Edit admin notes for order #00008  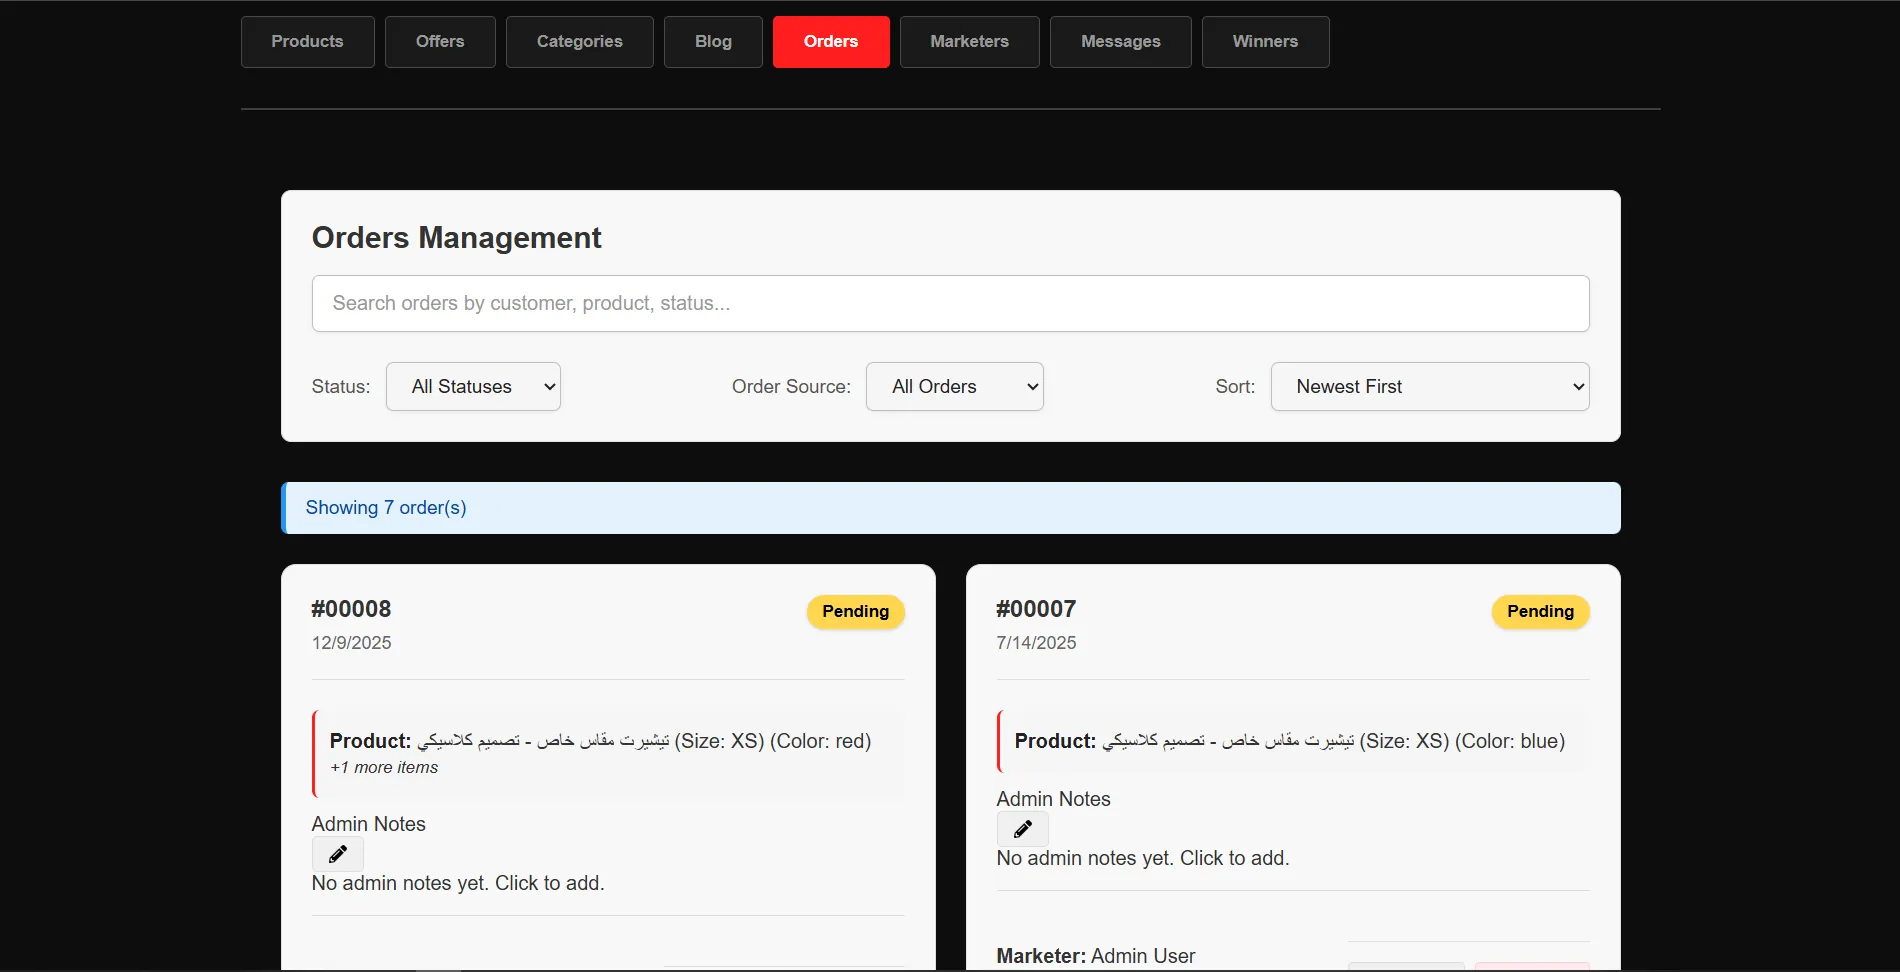[338, 854]
